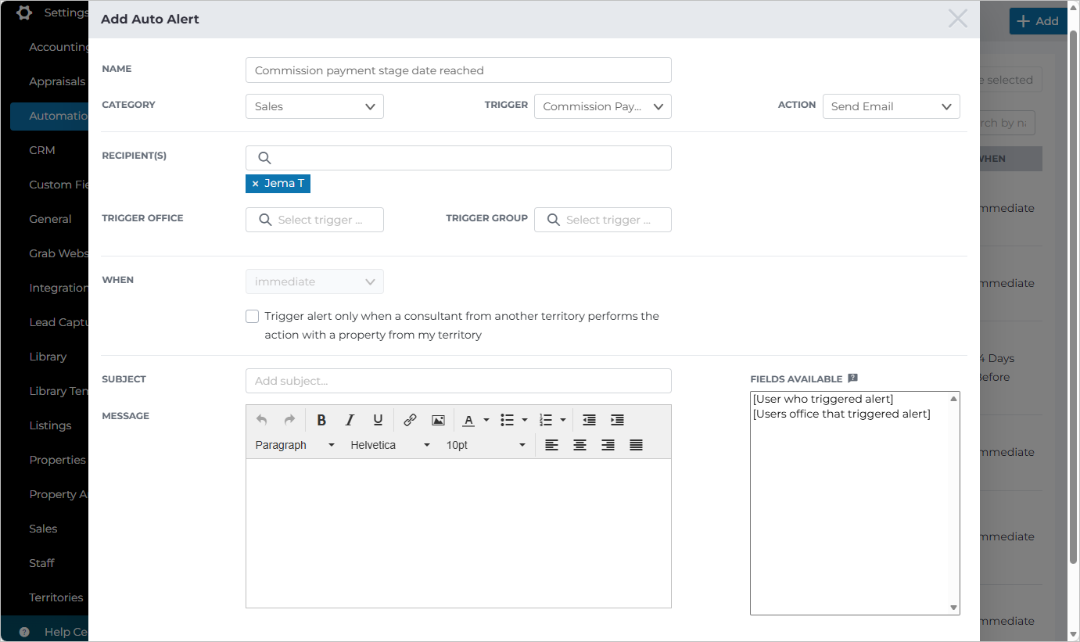Viewport: 1080px width, 642px height.
Task: Click the Add button behind dialog
Action: [1037, 21]
